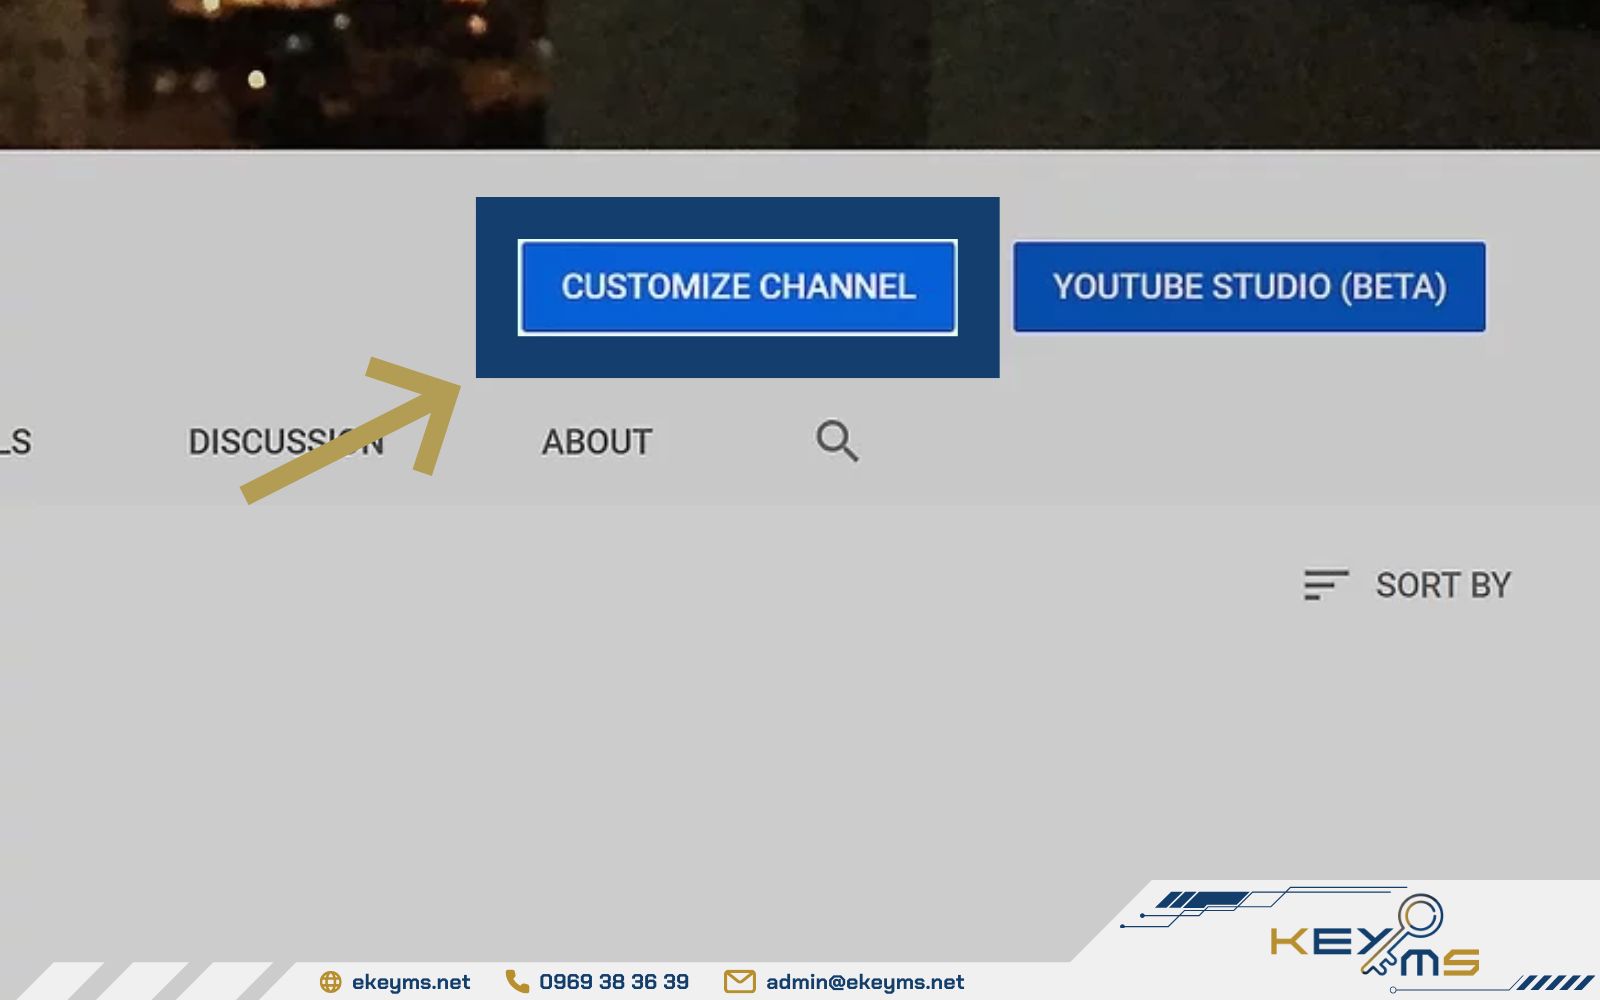1600x1000 pixels.
Task: Click the envelope icon before the email address
Action: 738,982
